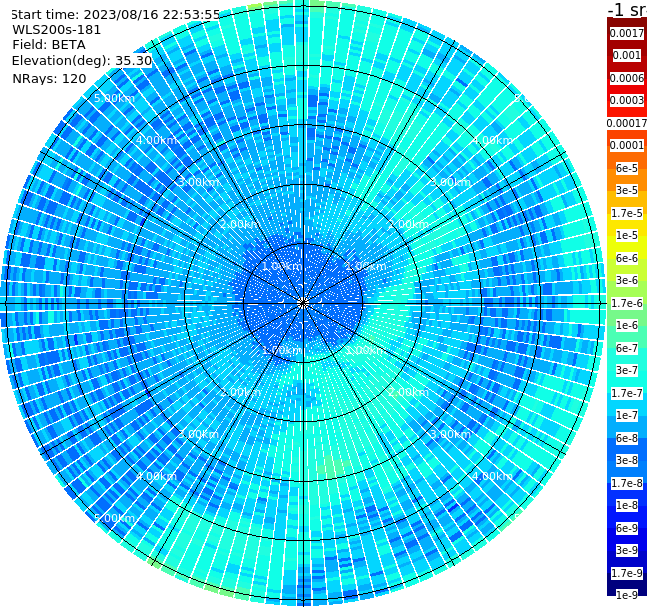
Task: Click the 0.0017 colorbar label
Action: [x=627, y=33]
